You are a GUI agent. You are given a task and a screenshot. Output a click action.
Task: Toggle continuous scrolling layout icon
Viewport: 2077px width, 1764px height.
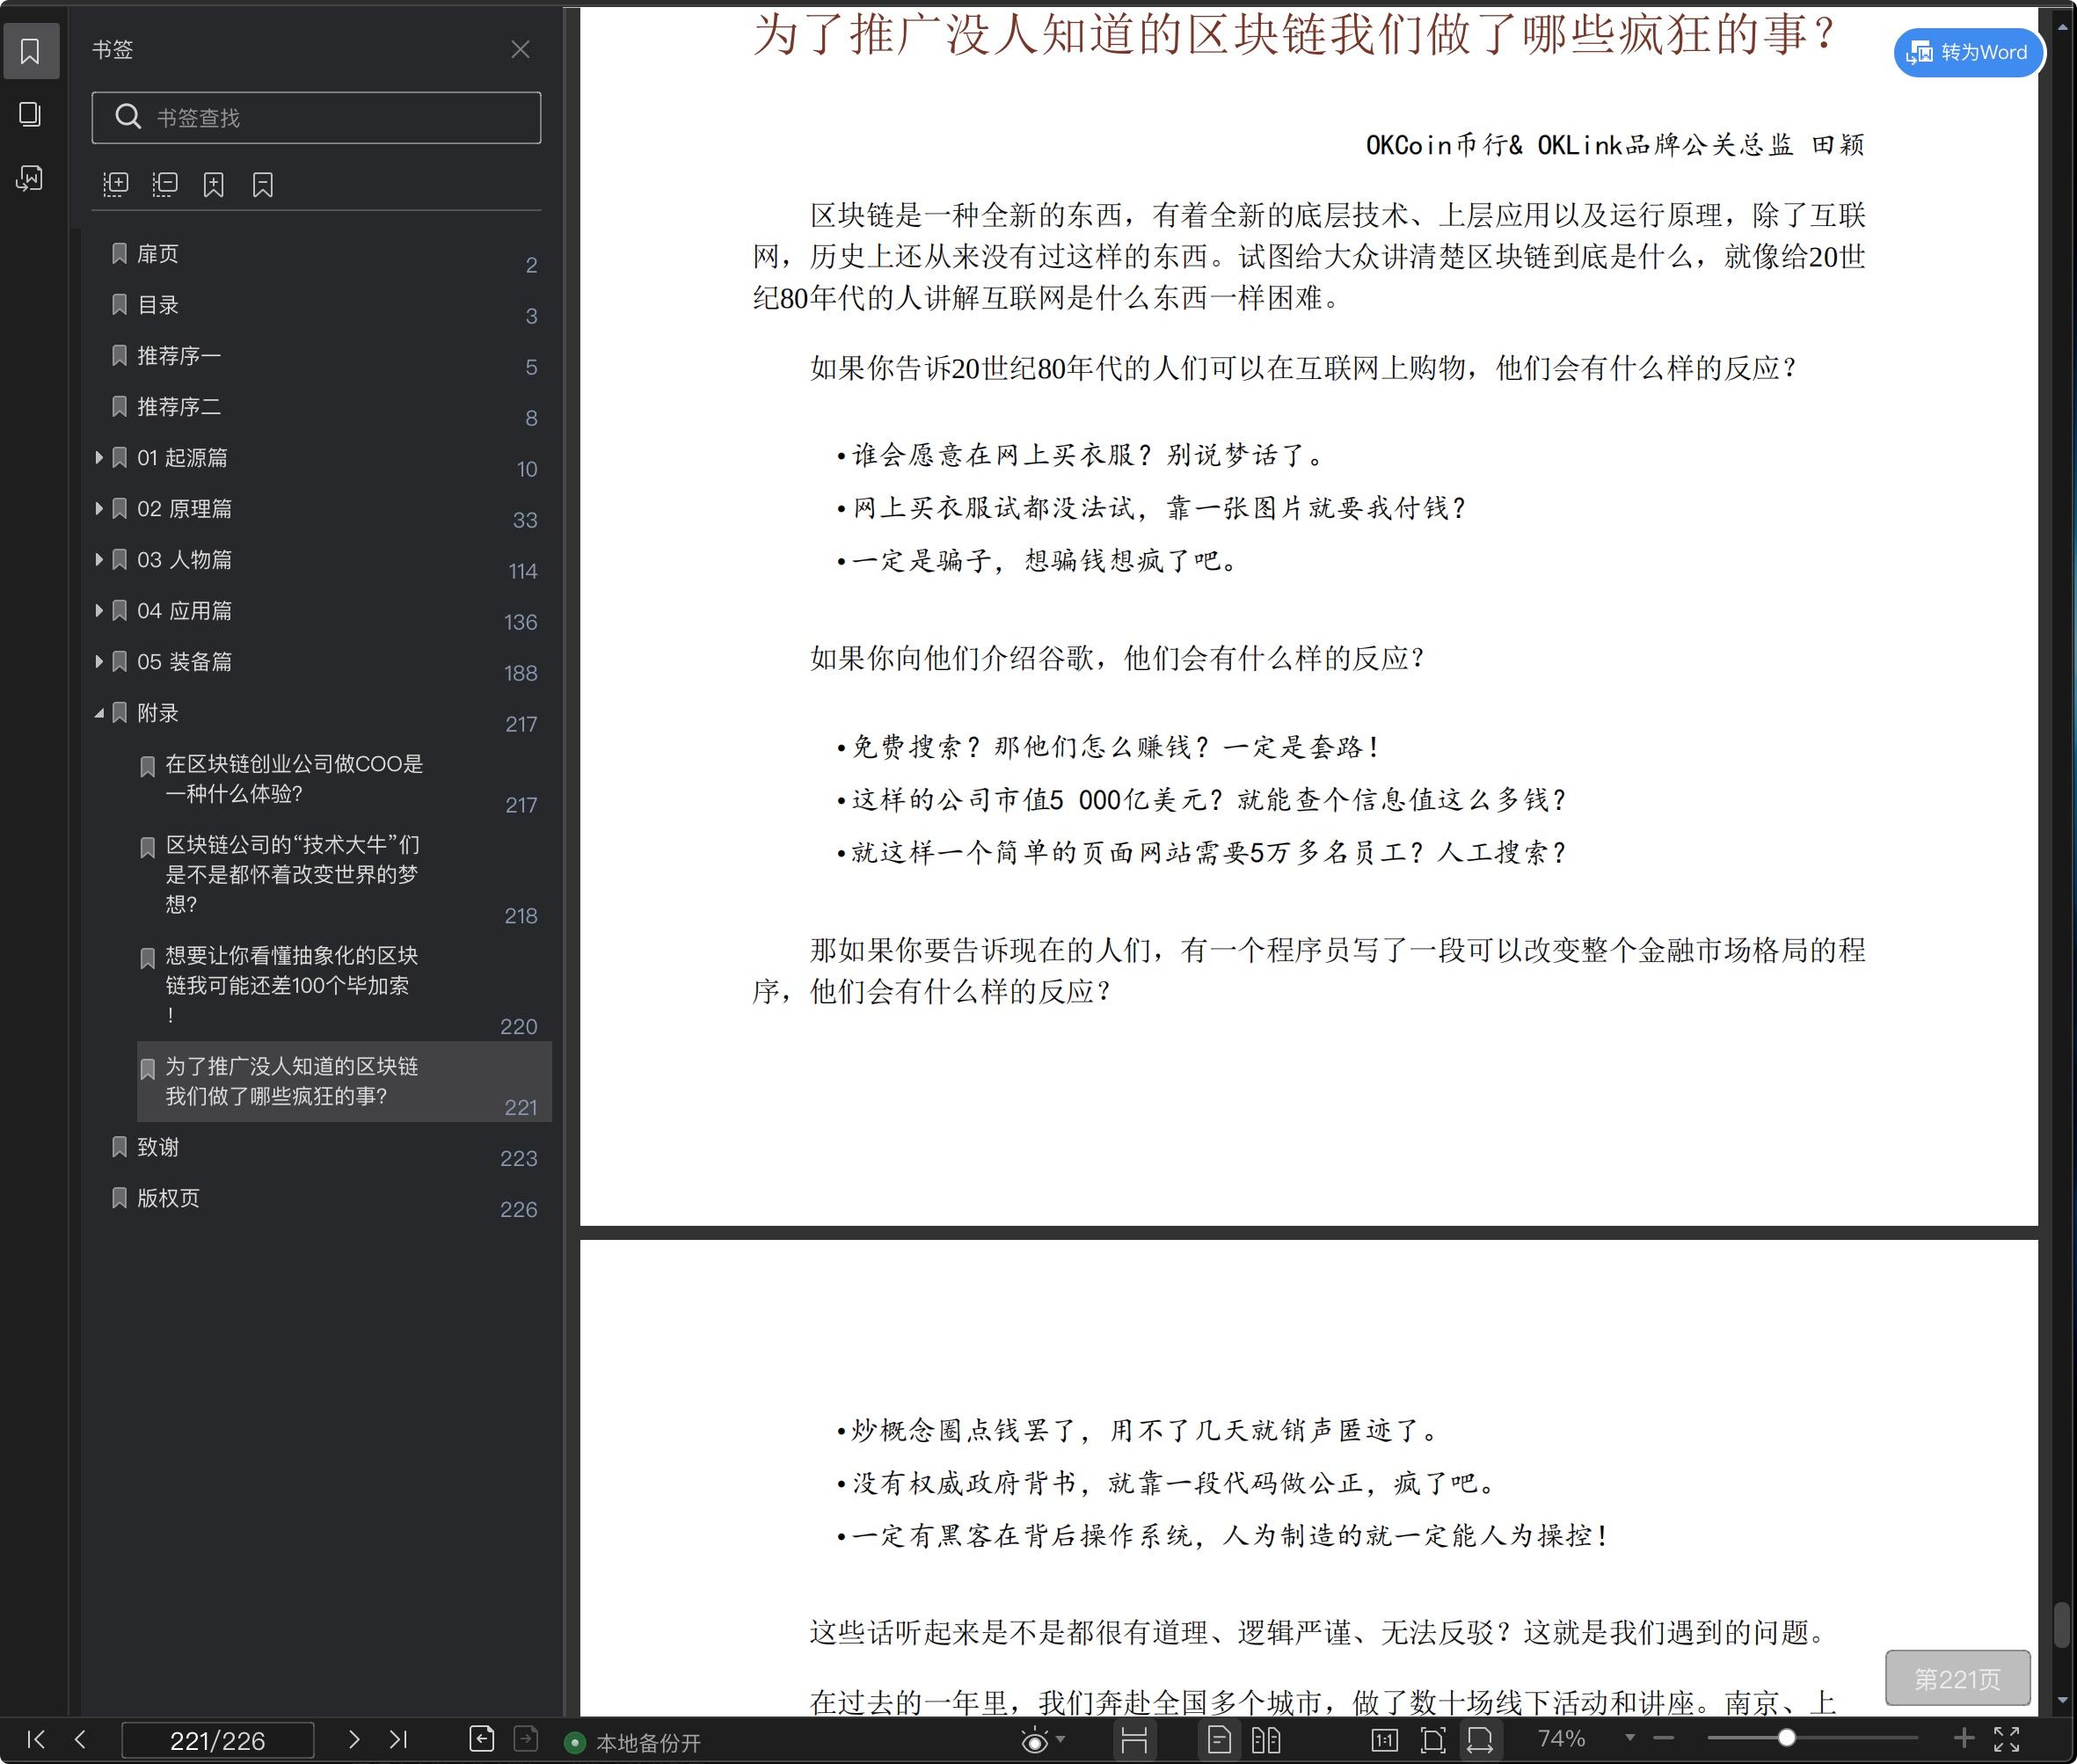1134,1741
